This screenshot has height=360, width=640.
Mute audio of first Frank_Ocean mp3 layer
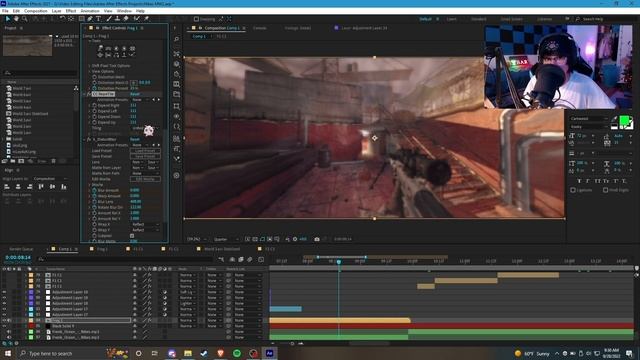9,332
